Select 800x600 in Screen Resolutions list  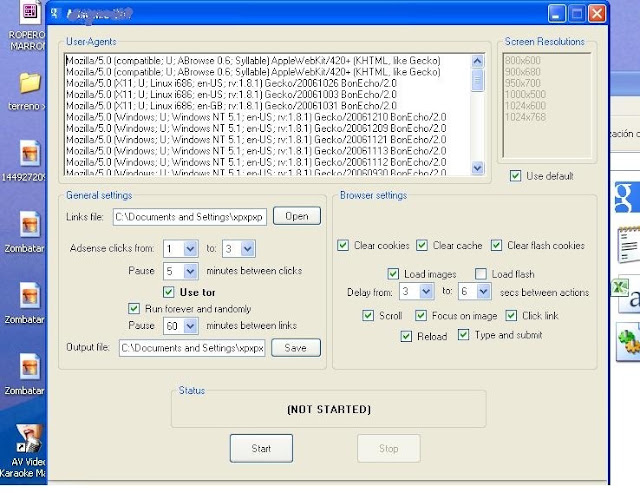pyautogui.click(x=523, y=60)
